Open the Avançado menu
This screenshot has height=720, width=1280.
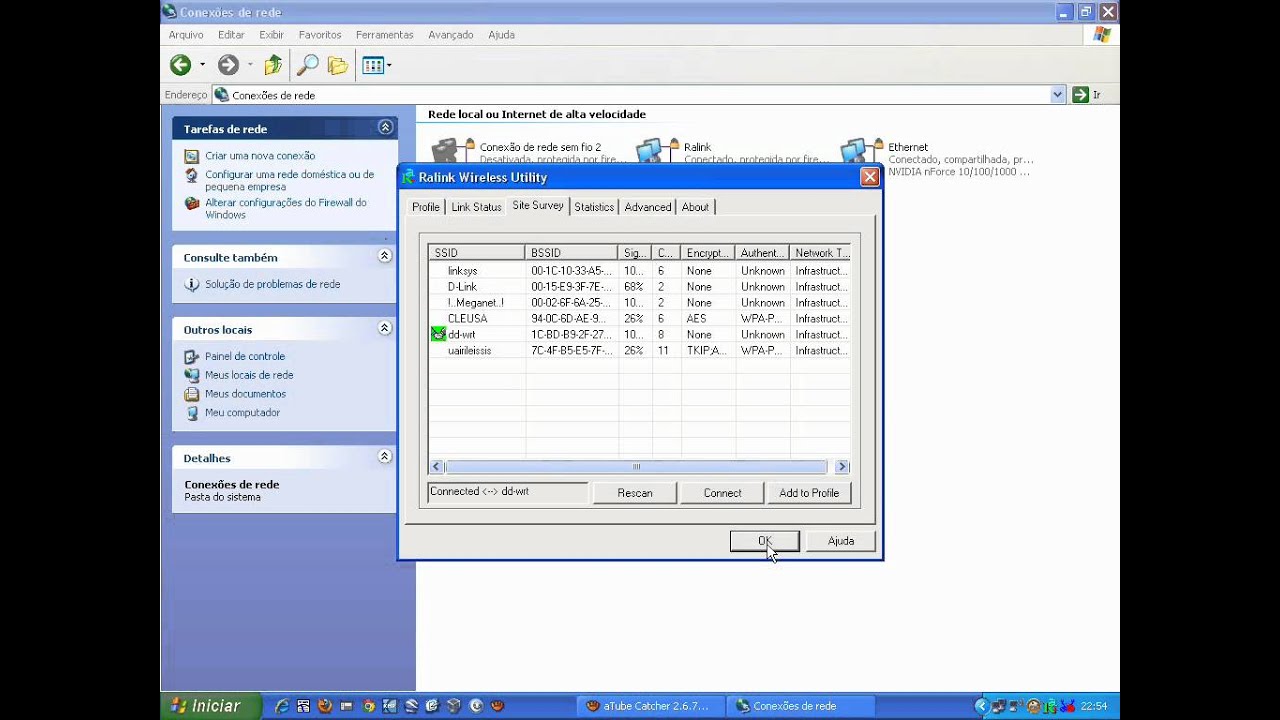tap(451, 35)
